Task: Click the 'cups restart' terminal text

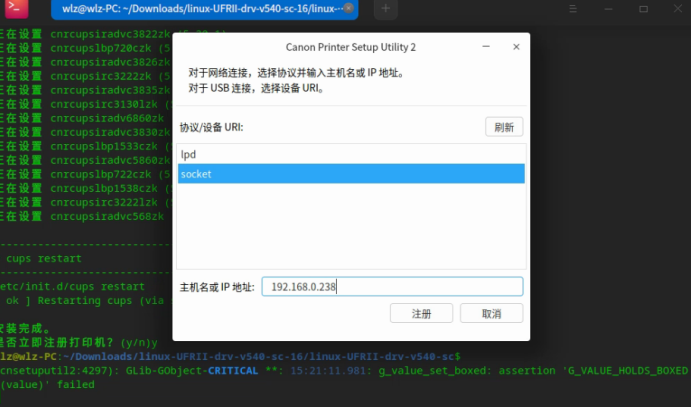Action: 44,258
